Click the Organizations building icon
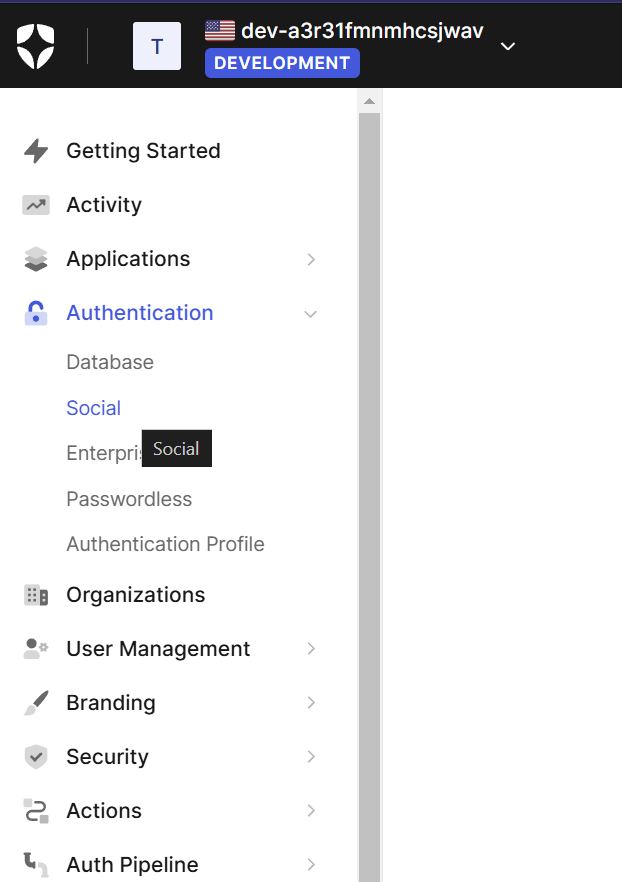This screenshot has width=622, height=882. (36, 595)
